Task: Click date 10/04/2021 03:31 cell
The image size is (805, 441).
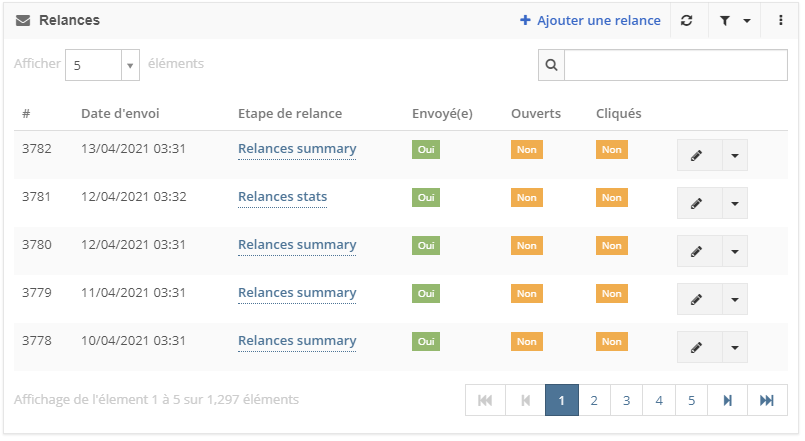Action: tap(133, 341)
